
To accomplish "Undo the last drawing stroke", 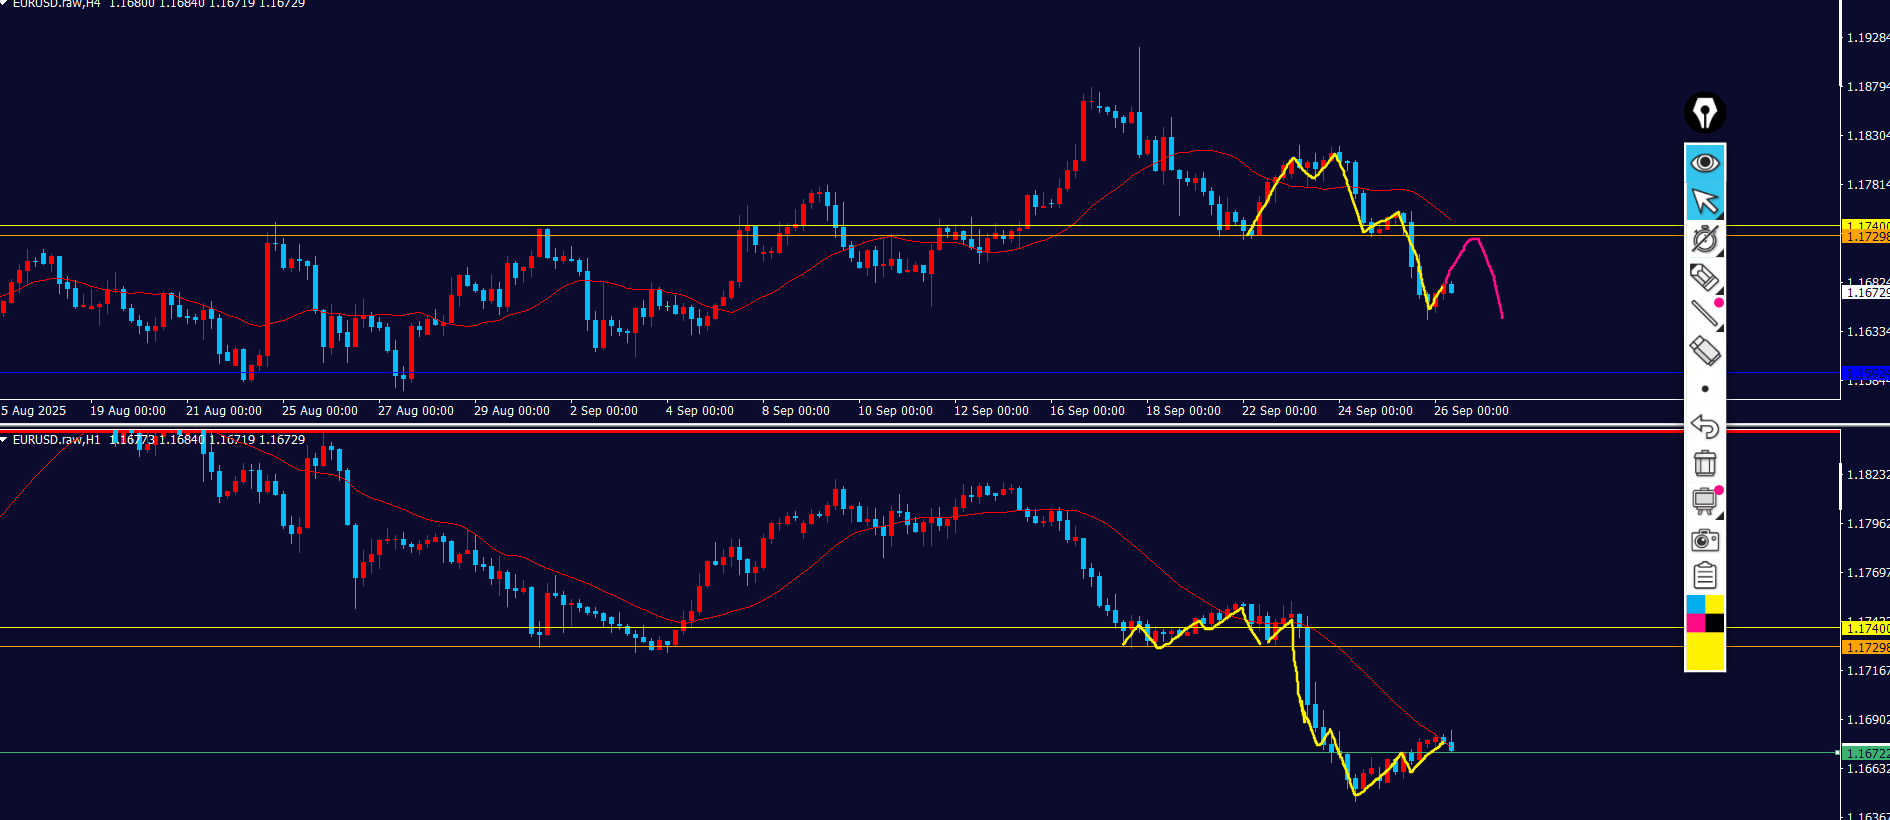I will 1705,427.
